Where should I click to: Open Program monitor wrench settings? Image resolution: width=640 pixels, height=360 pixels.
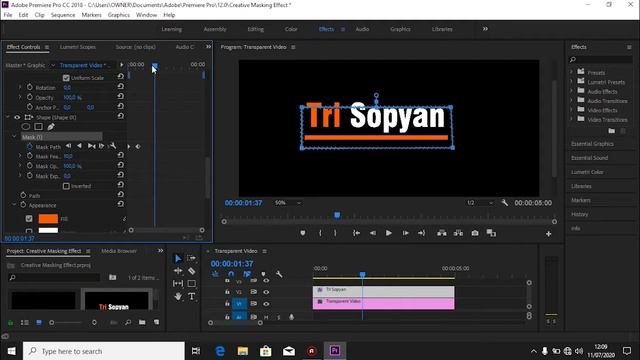coord(505,203)
